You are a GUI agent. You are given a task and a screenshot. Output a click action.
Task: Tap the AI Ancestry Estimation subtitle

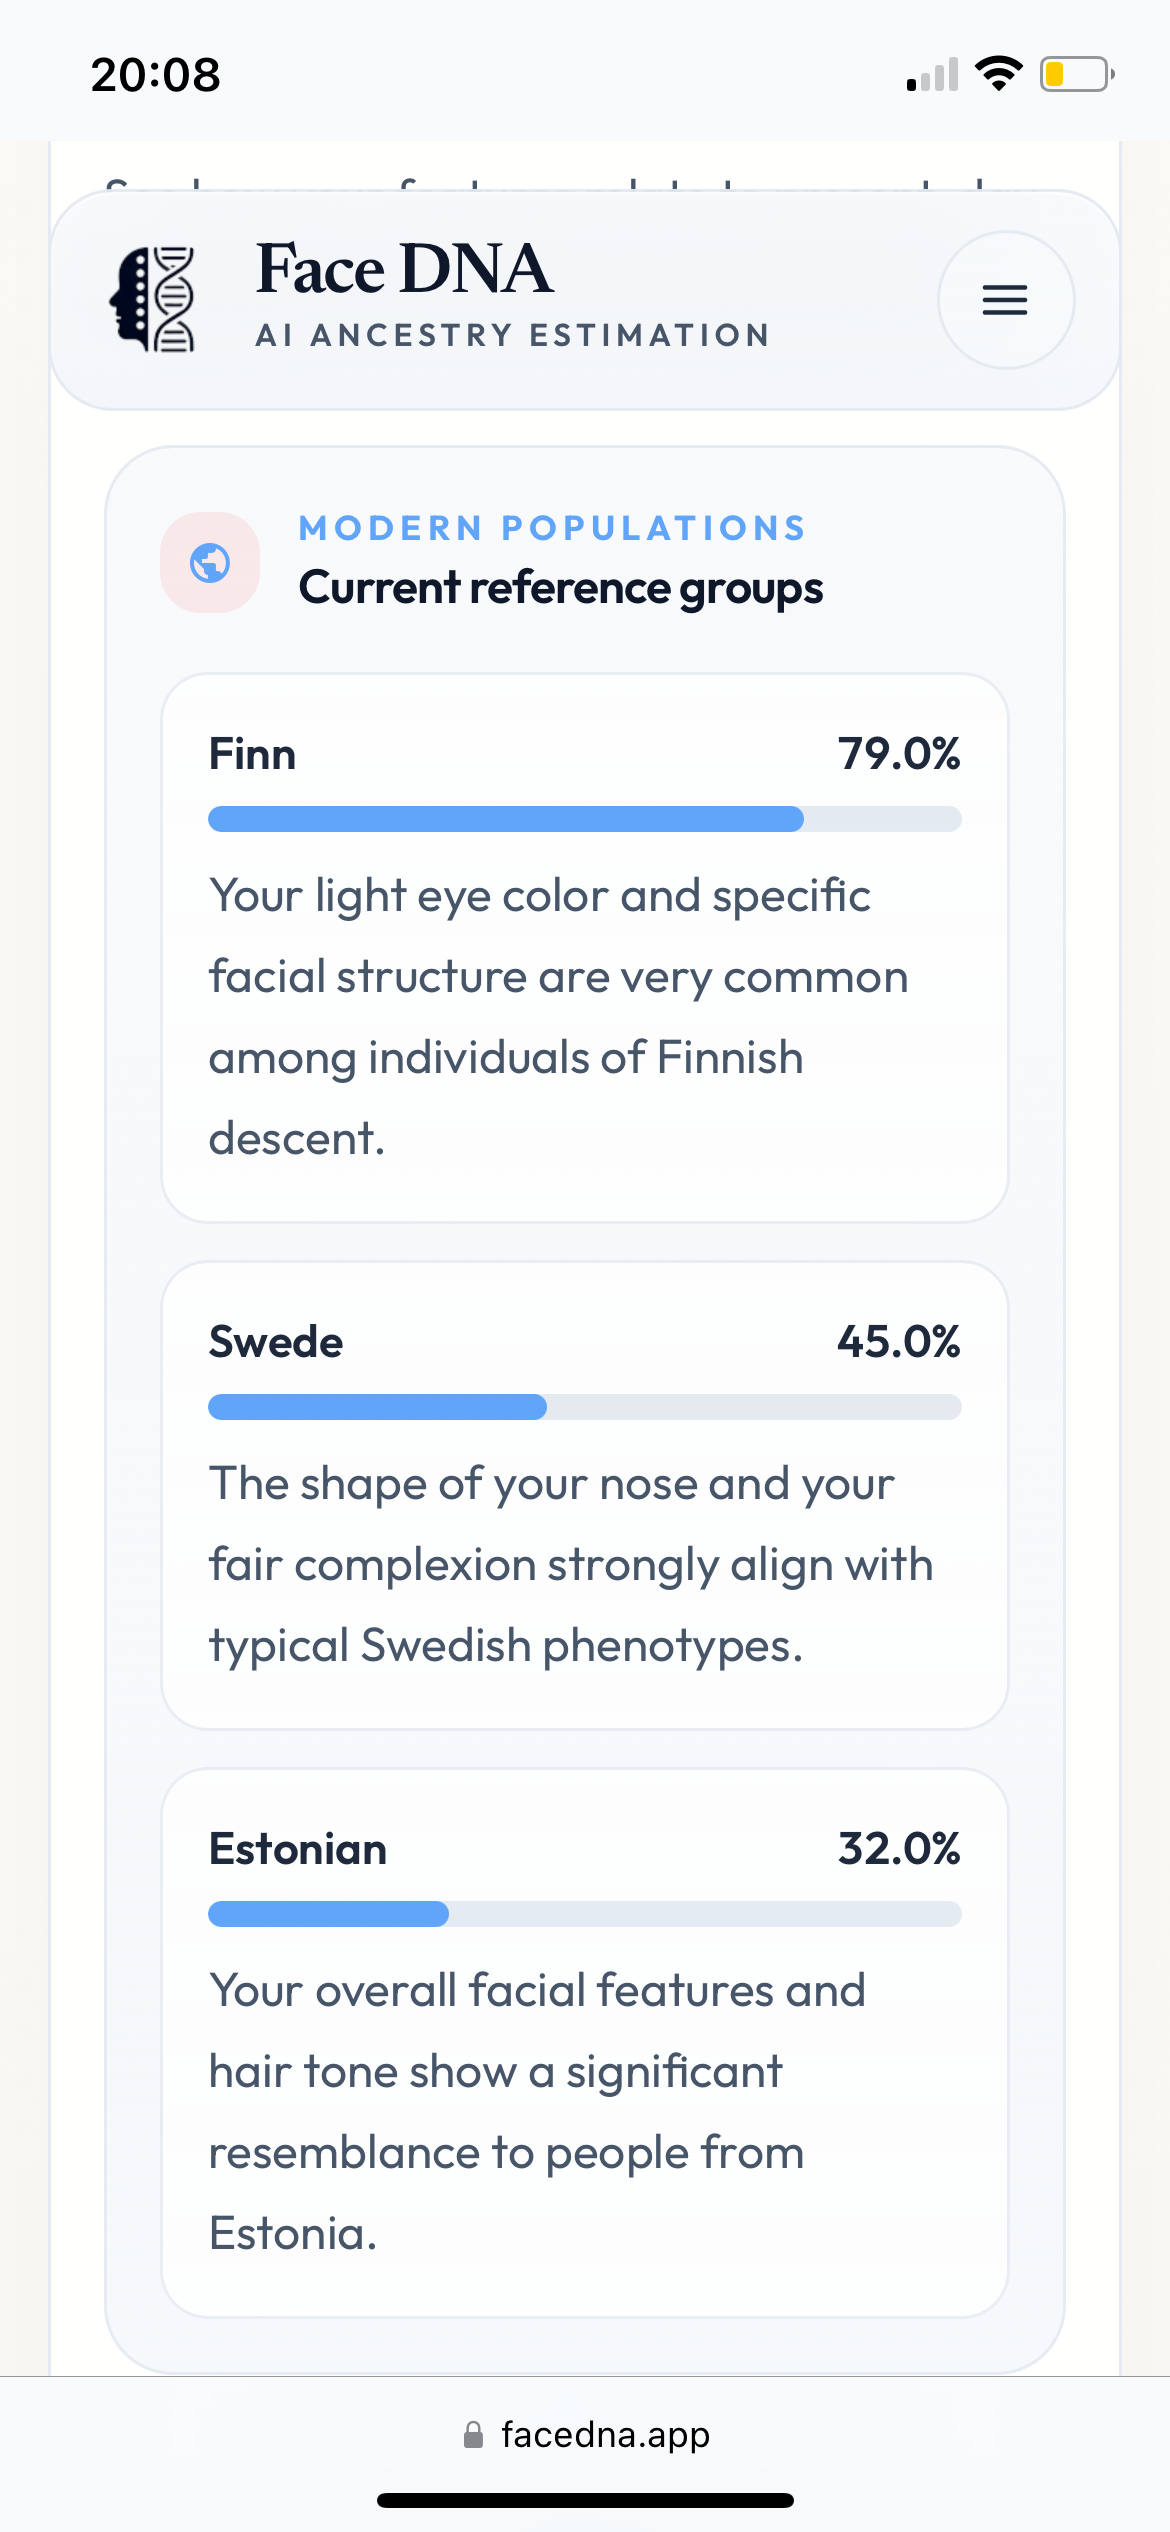point(513,335)
